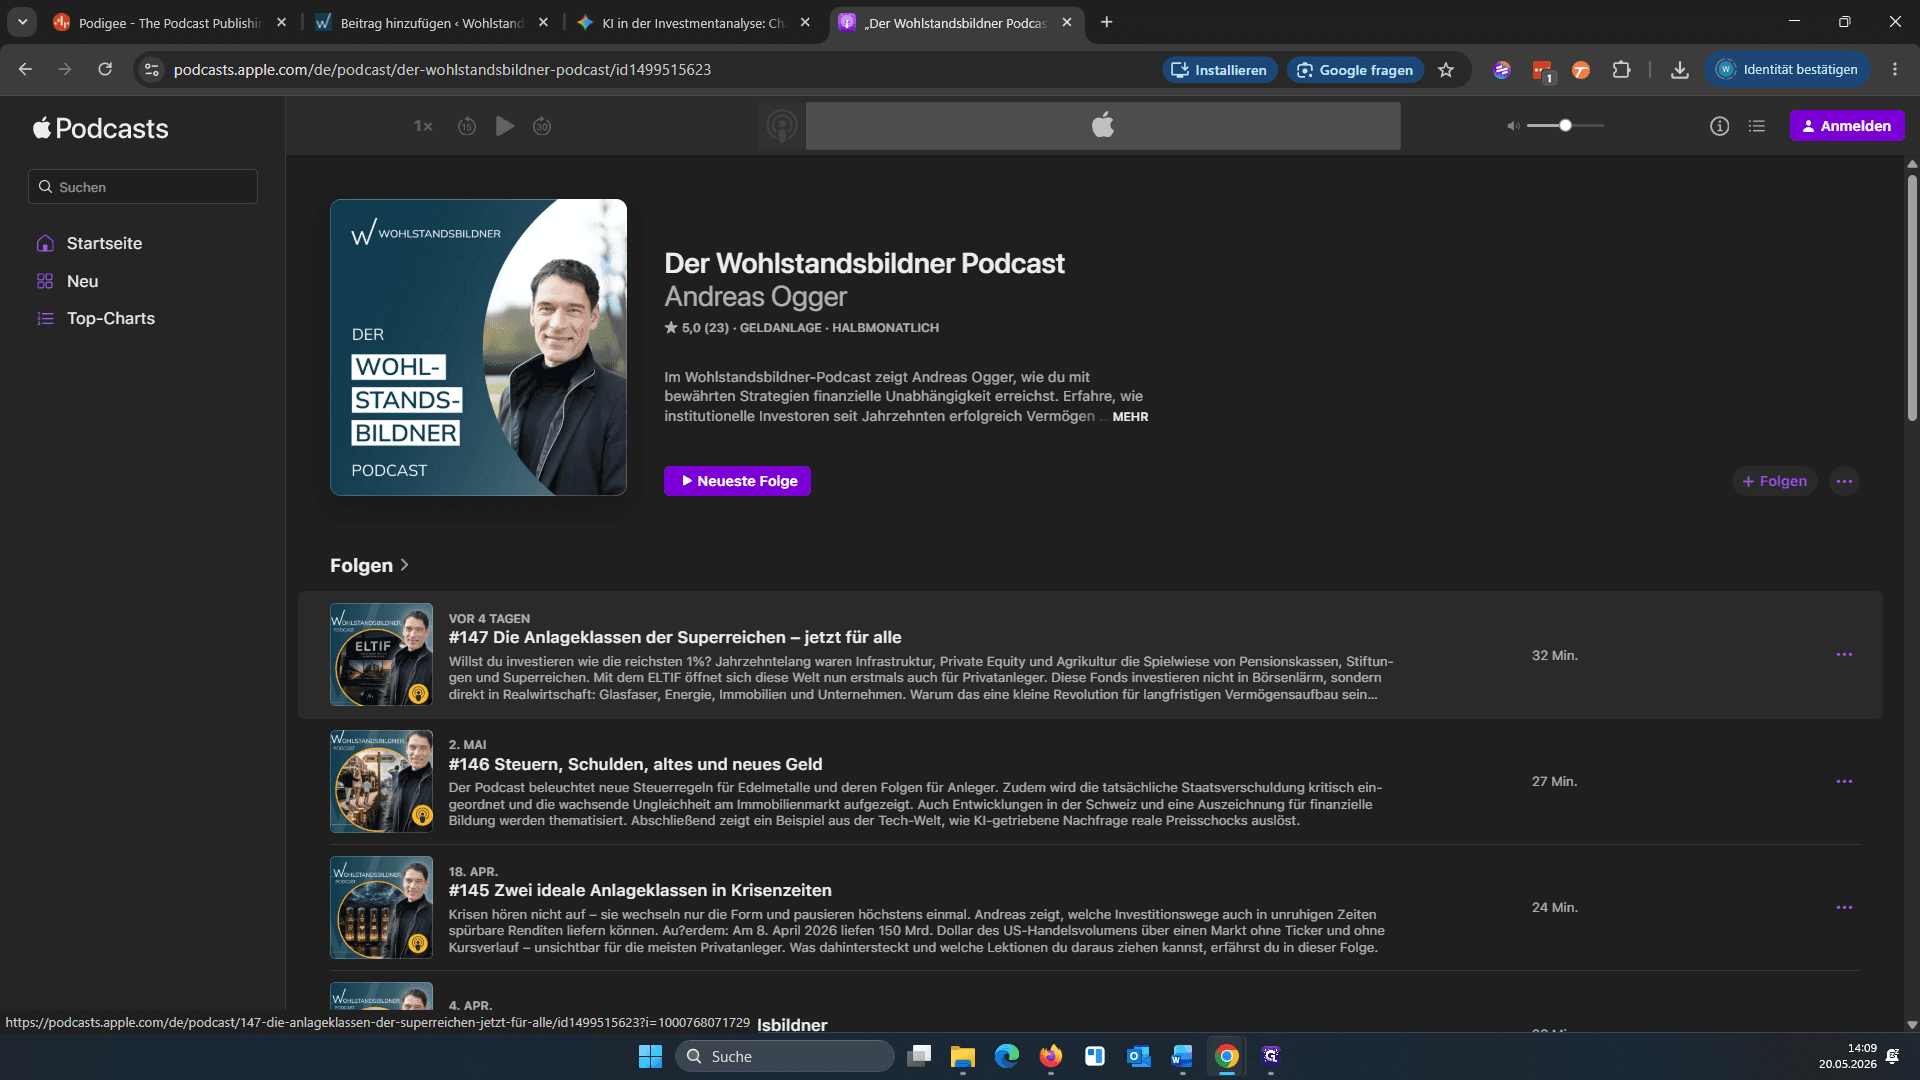
Task: Open browser downloads icon
Action: (x=1680, y=70)
